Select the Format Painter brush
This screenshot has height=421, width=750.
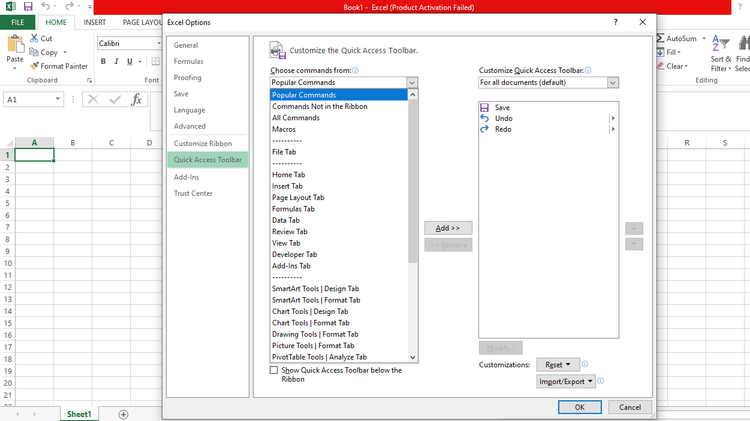[34, 66]
